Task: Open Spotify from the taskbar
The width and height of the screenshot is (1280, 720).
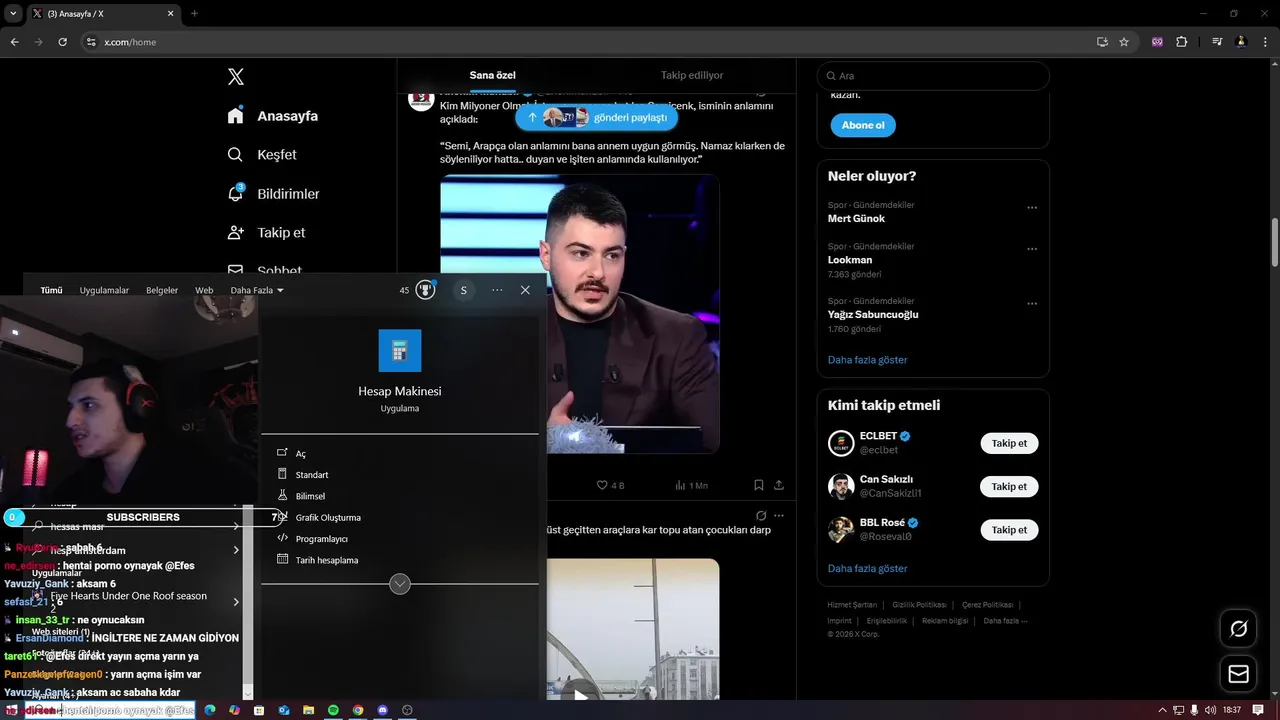Action: click(x=333, y=710)
